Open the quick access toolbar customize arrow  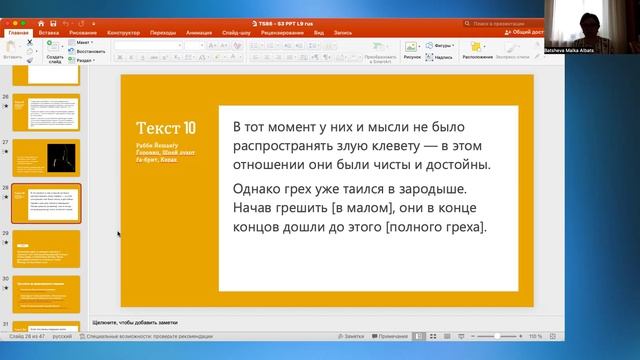(93, 24)
